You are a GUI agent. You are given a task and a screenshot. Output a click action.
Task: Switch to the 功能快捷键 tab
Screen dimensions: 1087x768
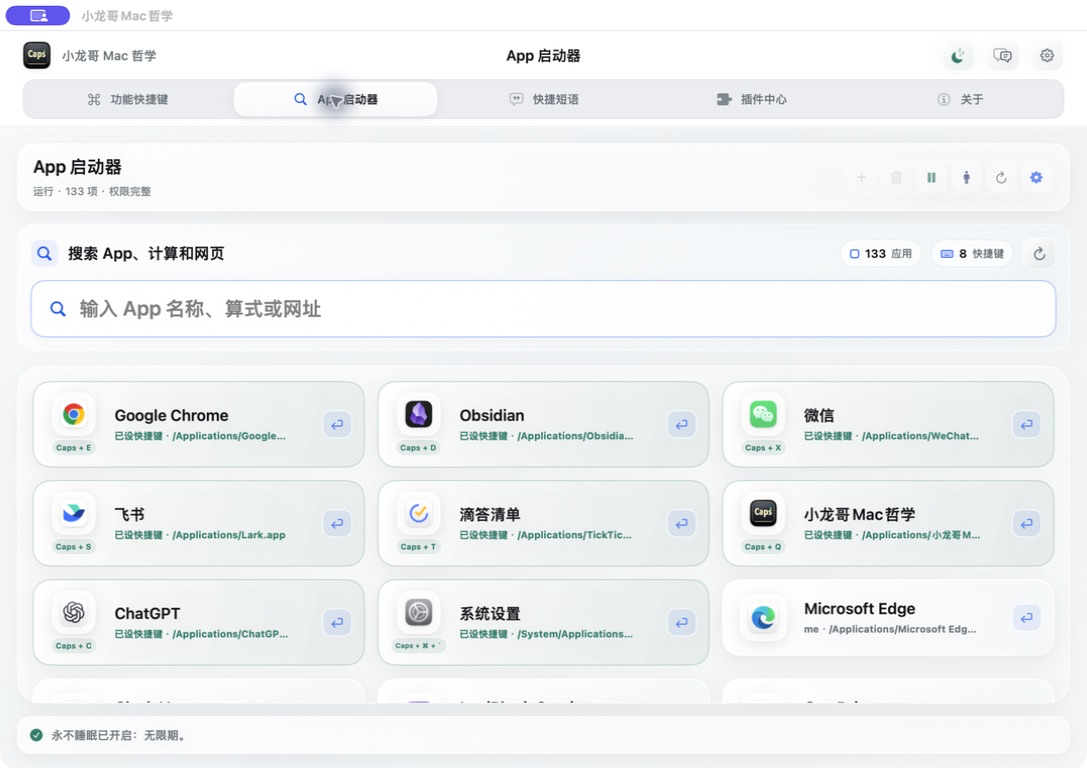128,99
